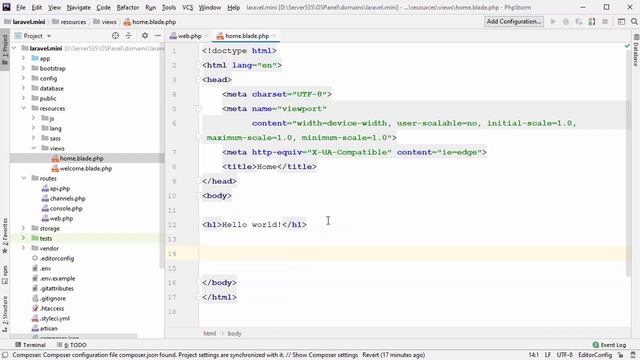This screenshot has width=640, height=360.
Task: Expand the vendor folder
Action: pos(23,248)
